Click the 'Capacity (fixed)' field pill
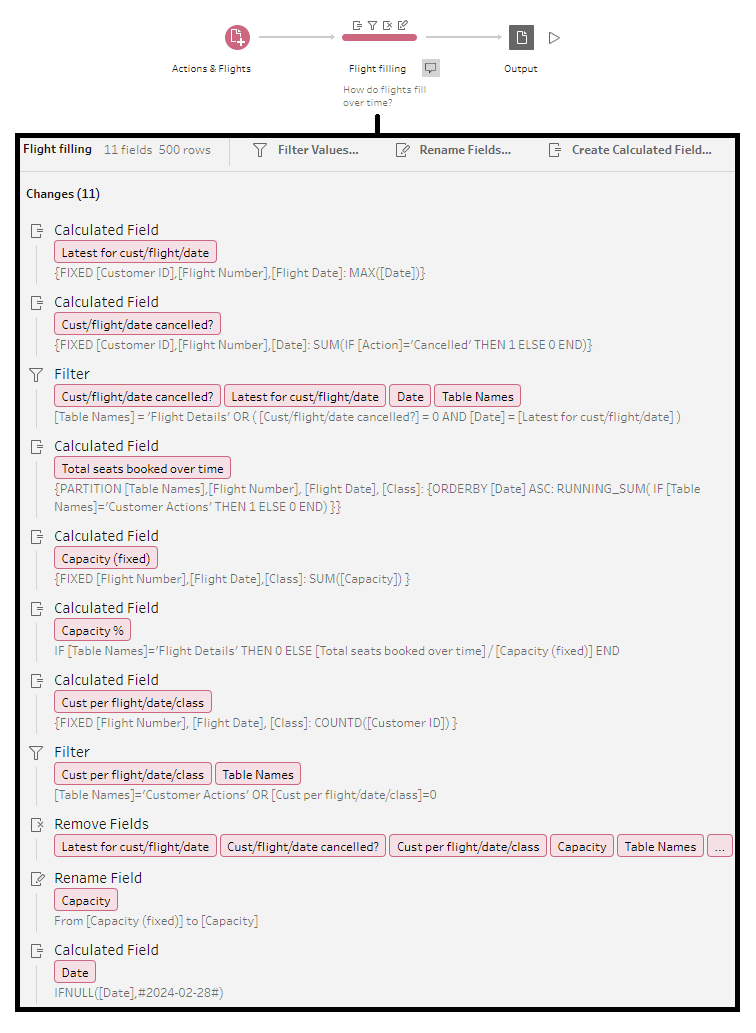This screenshot has height=1033, width=756. [106, 559]
